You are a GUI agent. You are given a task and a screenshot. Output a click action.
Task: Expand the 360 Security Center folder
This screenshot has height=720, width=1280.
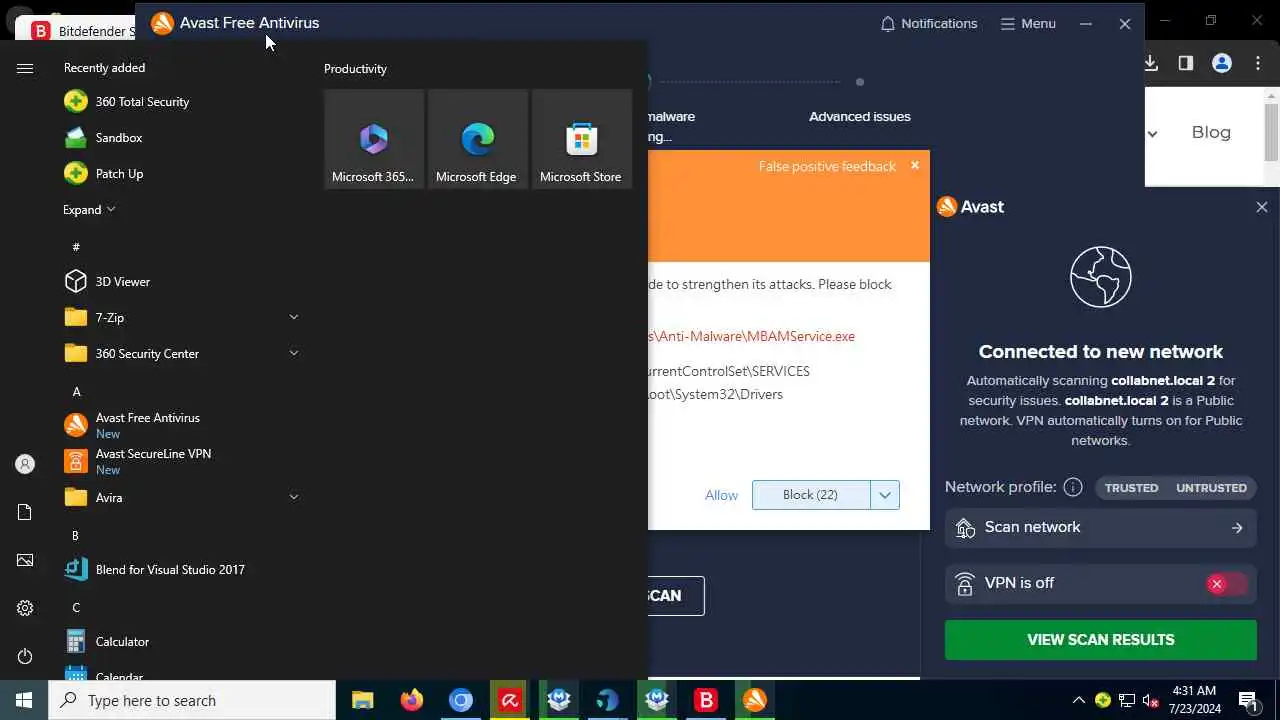coord(180,353)
